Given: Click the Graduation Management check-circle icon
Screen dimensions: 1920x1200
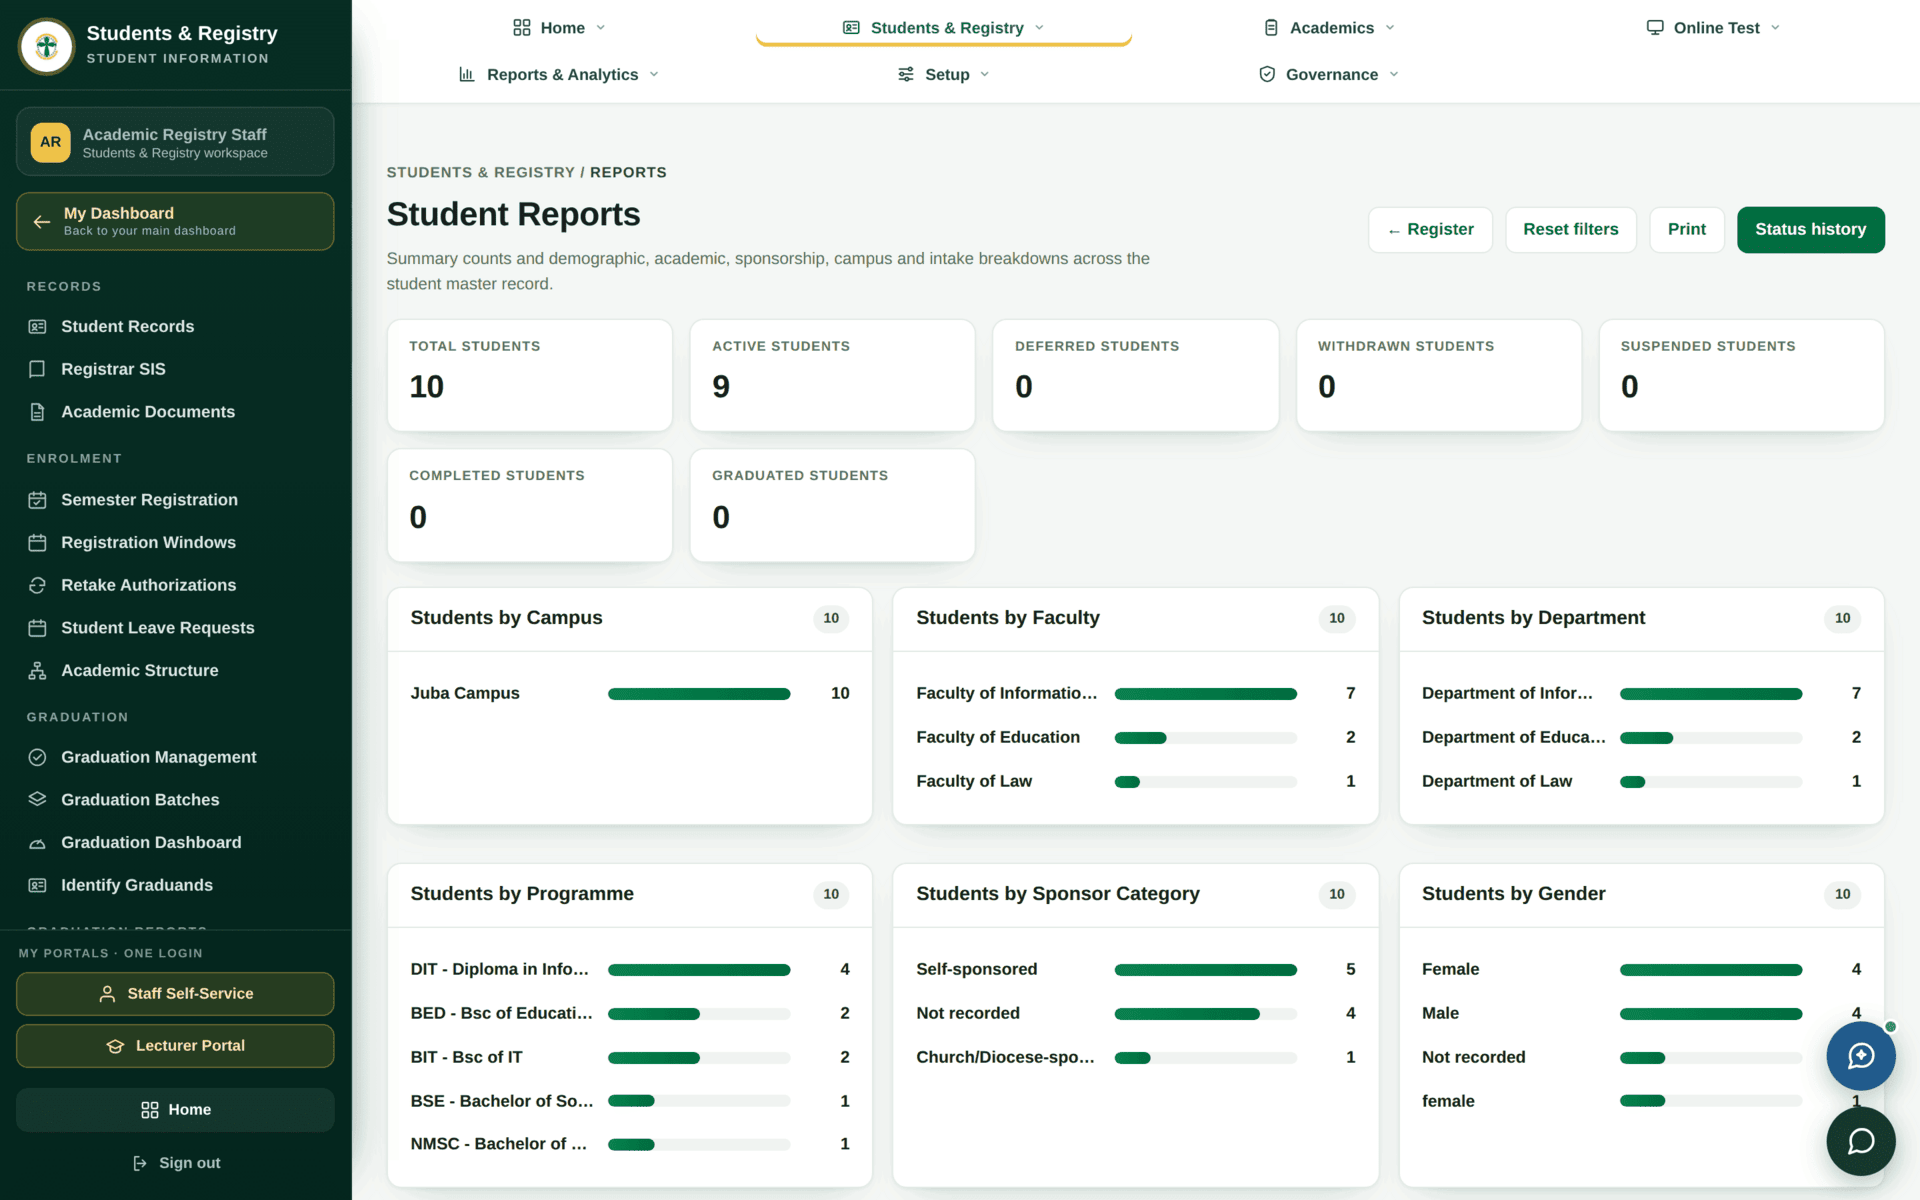Looking at the screenshot, I should point(37,757).
